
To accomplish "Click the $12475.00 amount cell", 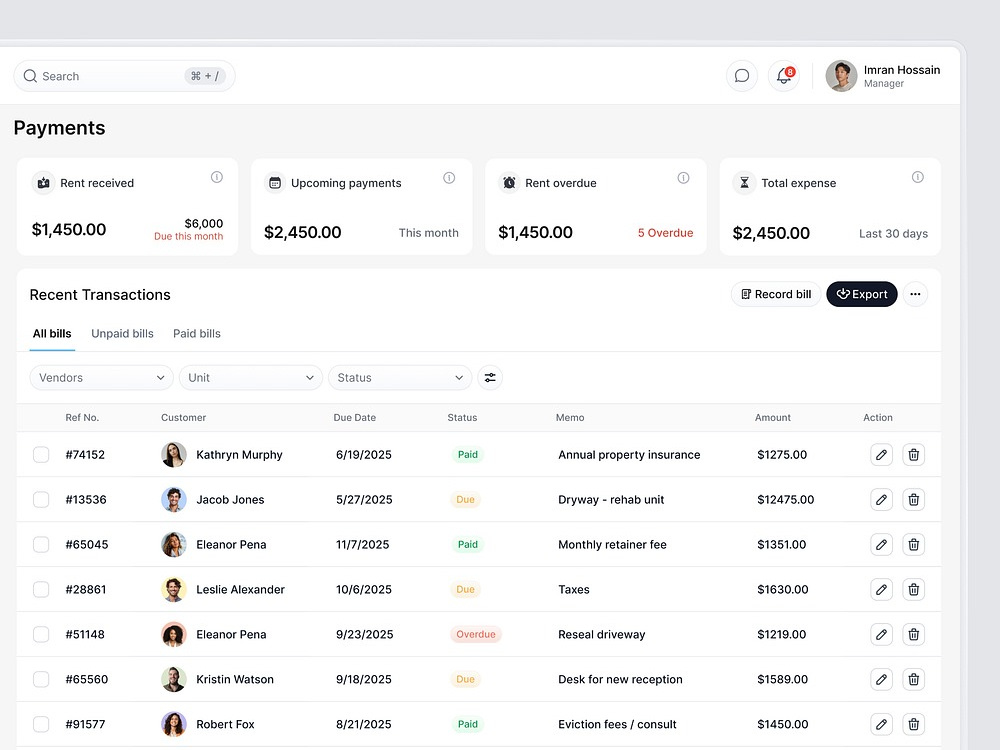I will point(786,499).
